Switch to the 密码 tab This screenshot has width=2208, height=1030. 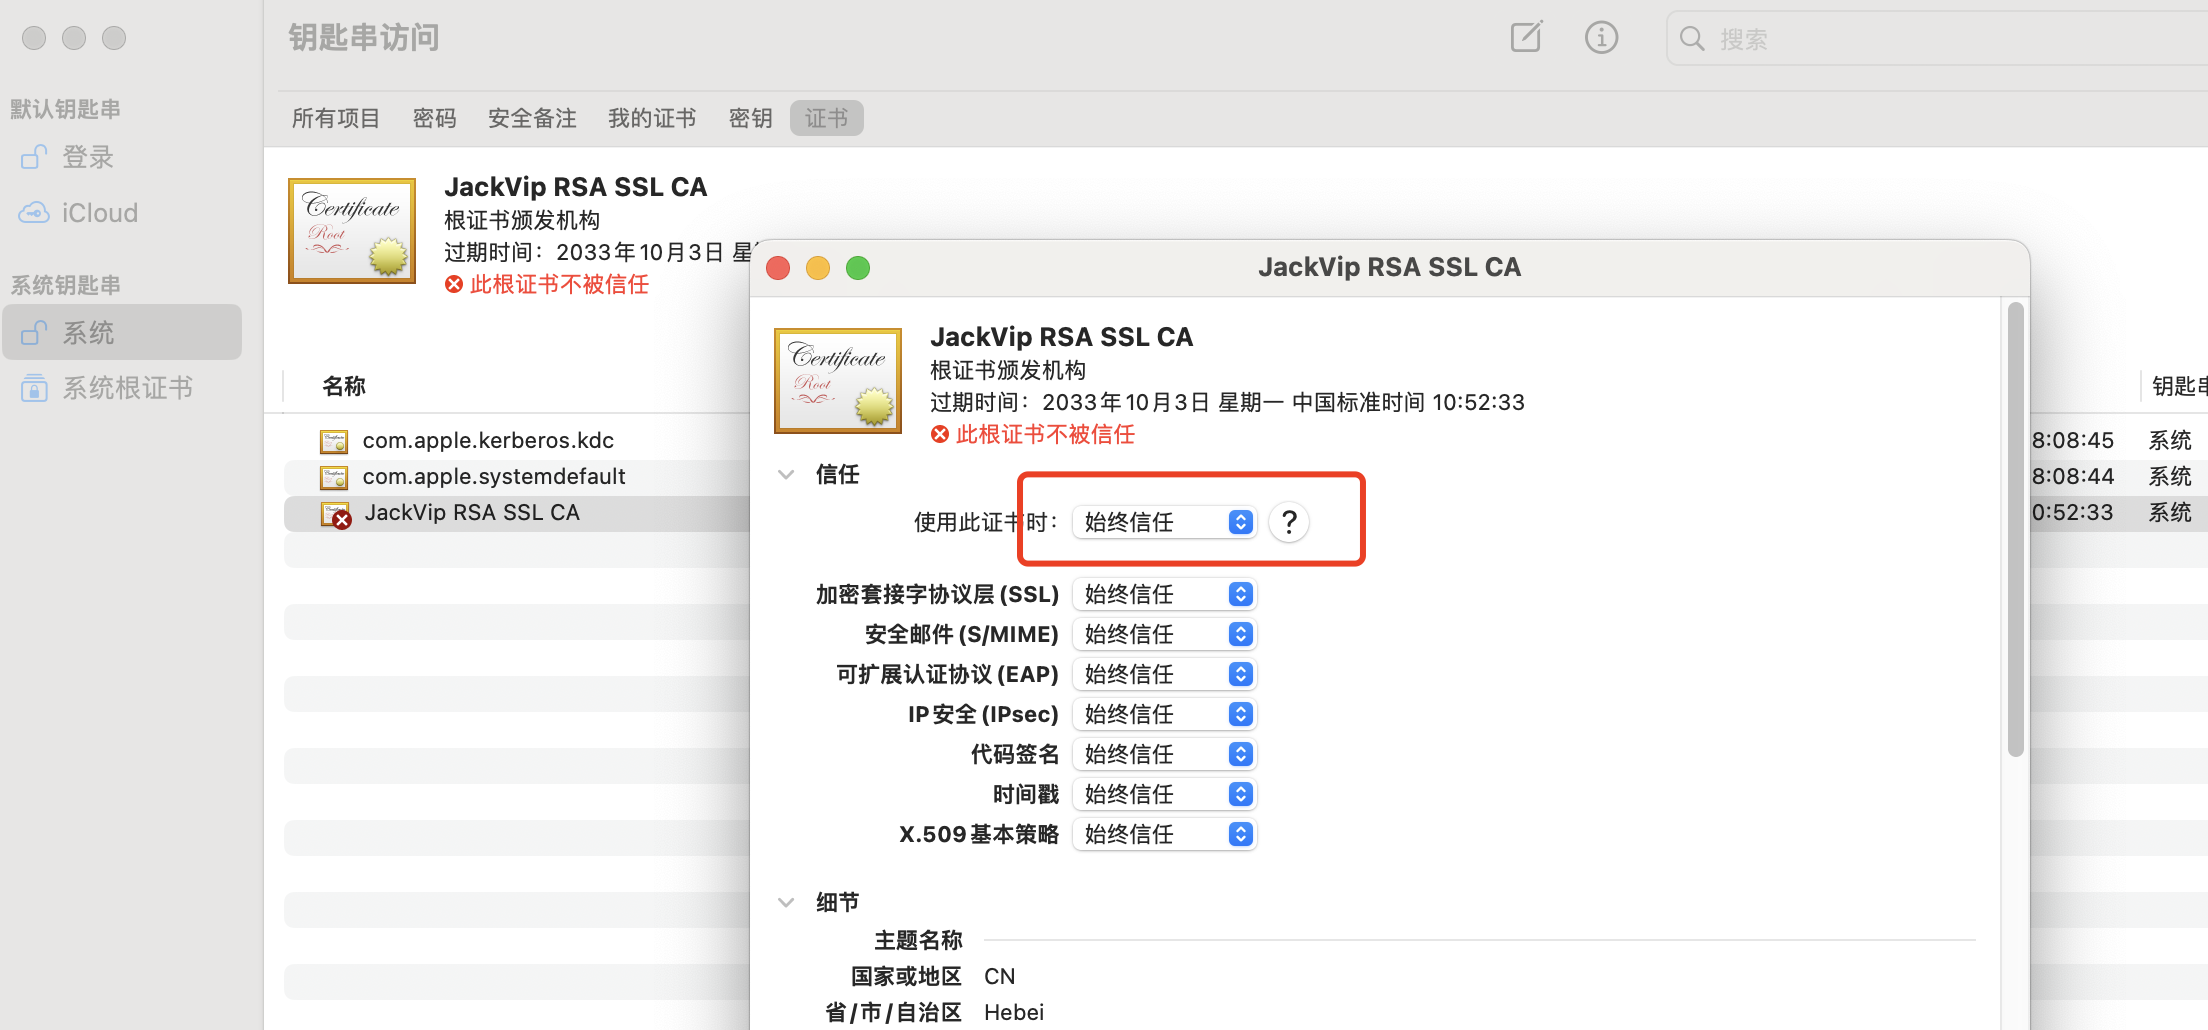pos(434,117)
